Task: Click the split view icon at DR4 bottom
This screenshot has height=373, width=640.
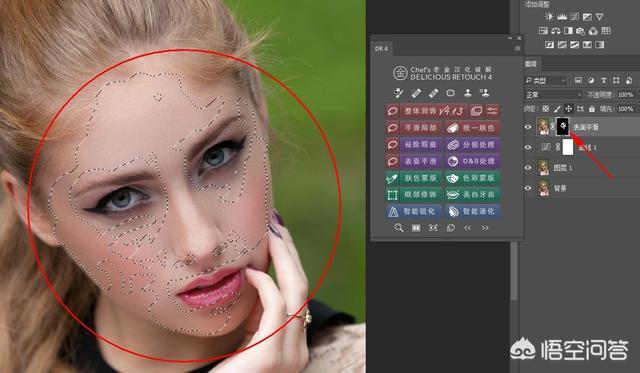Action: click(416, 228)
